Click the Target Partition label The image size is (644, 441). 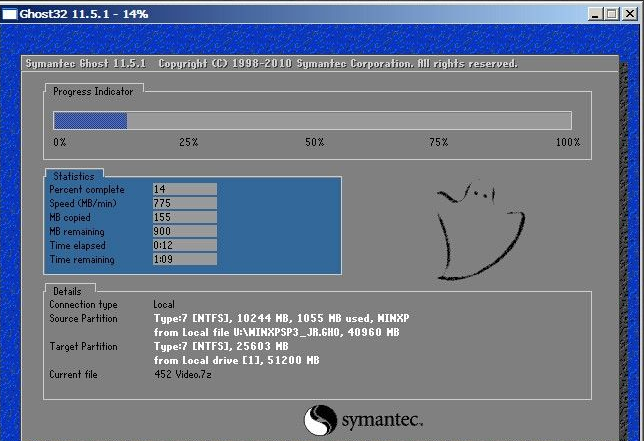[83, 347]
